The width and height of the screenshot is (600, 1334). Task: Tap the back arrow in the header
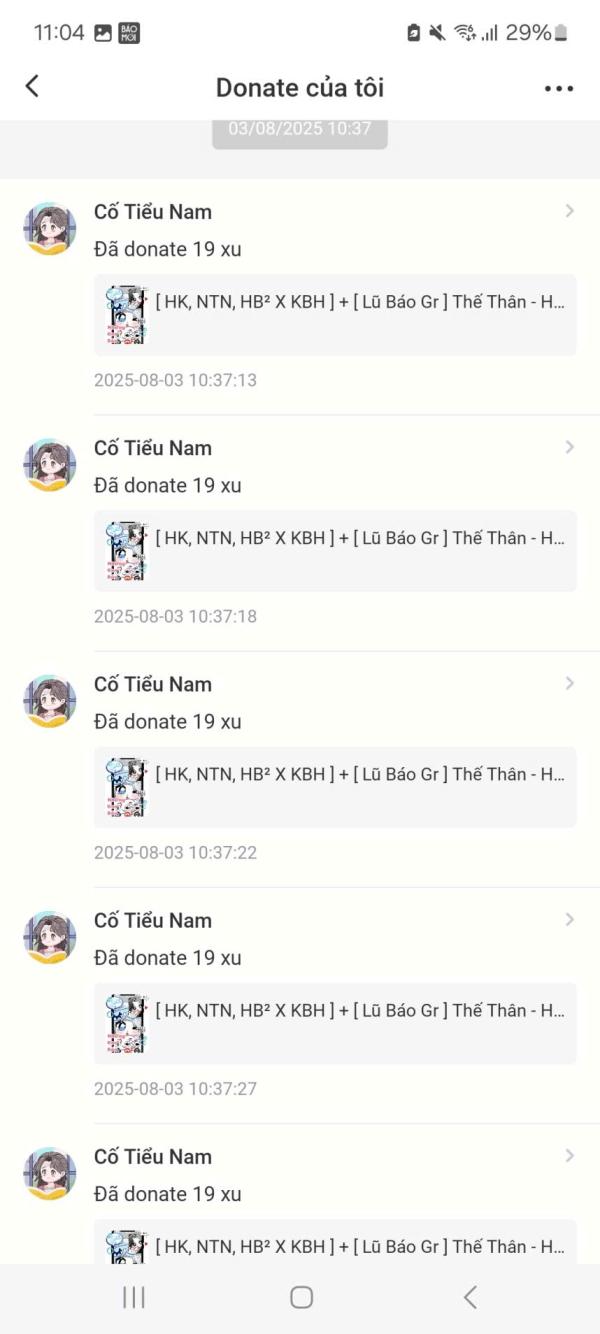[x=32, y=86]
